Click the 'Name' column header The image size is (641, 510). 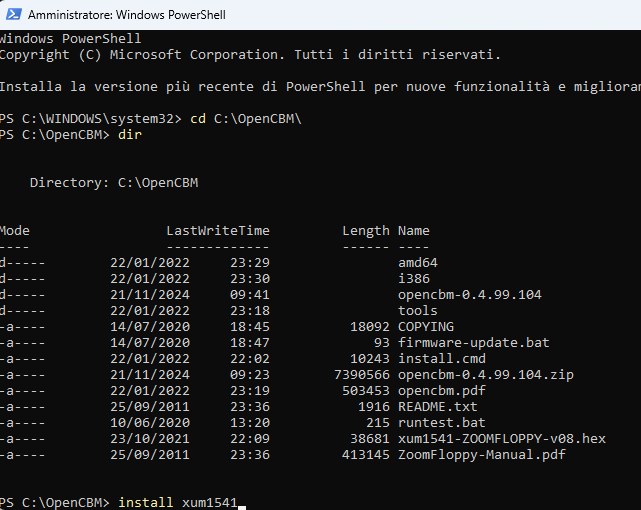click(414, 231)
